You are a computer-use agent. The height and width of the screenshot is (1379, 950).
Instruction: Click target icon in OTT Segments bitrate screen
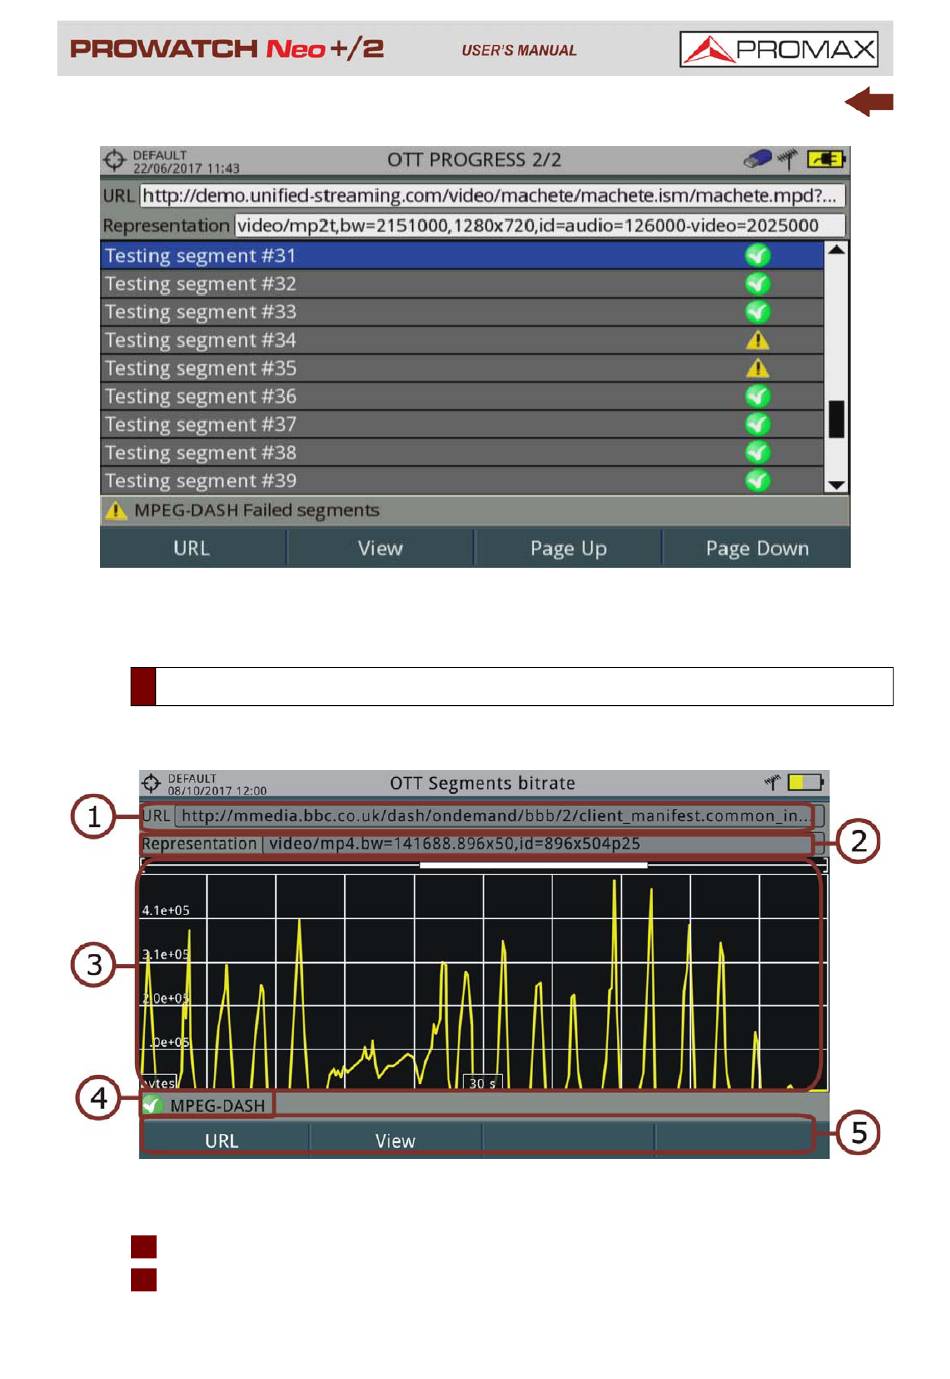click(x=151, y=783)
